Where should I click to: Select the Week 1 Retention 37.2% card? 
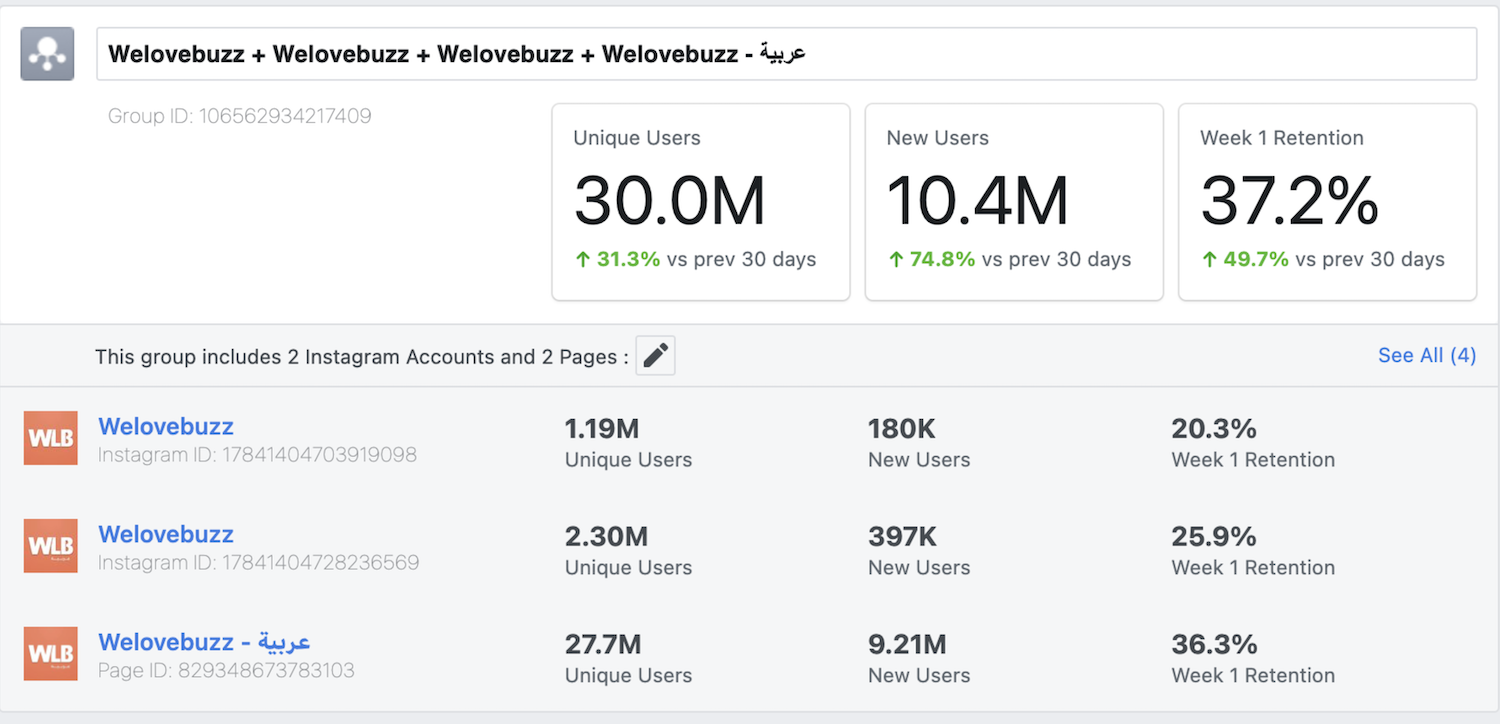(x=1328, y=202)
